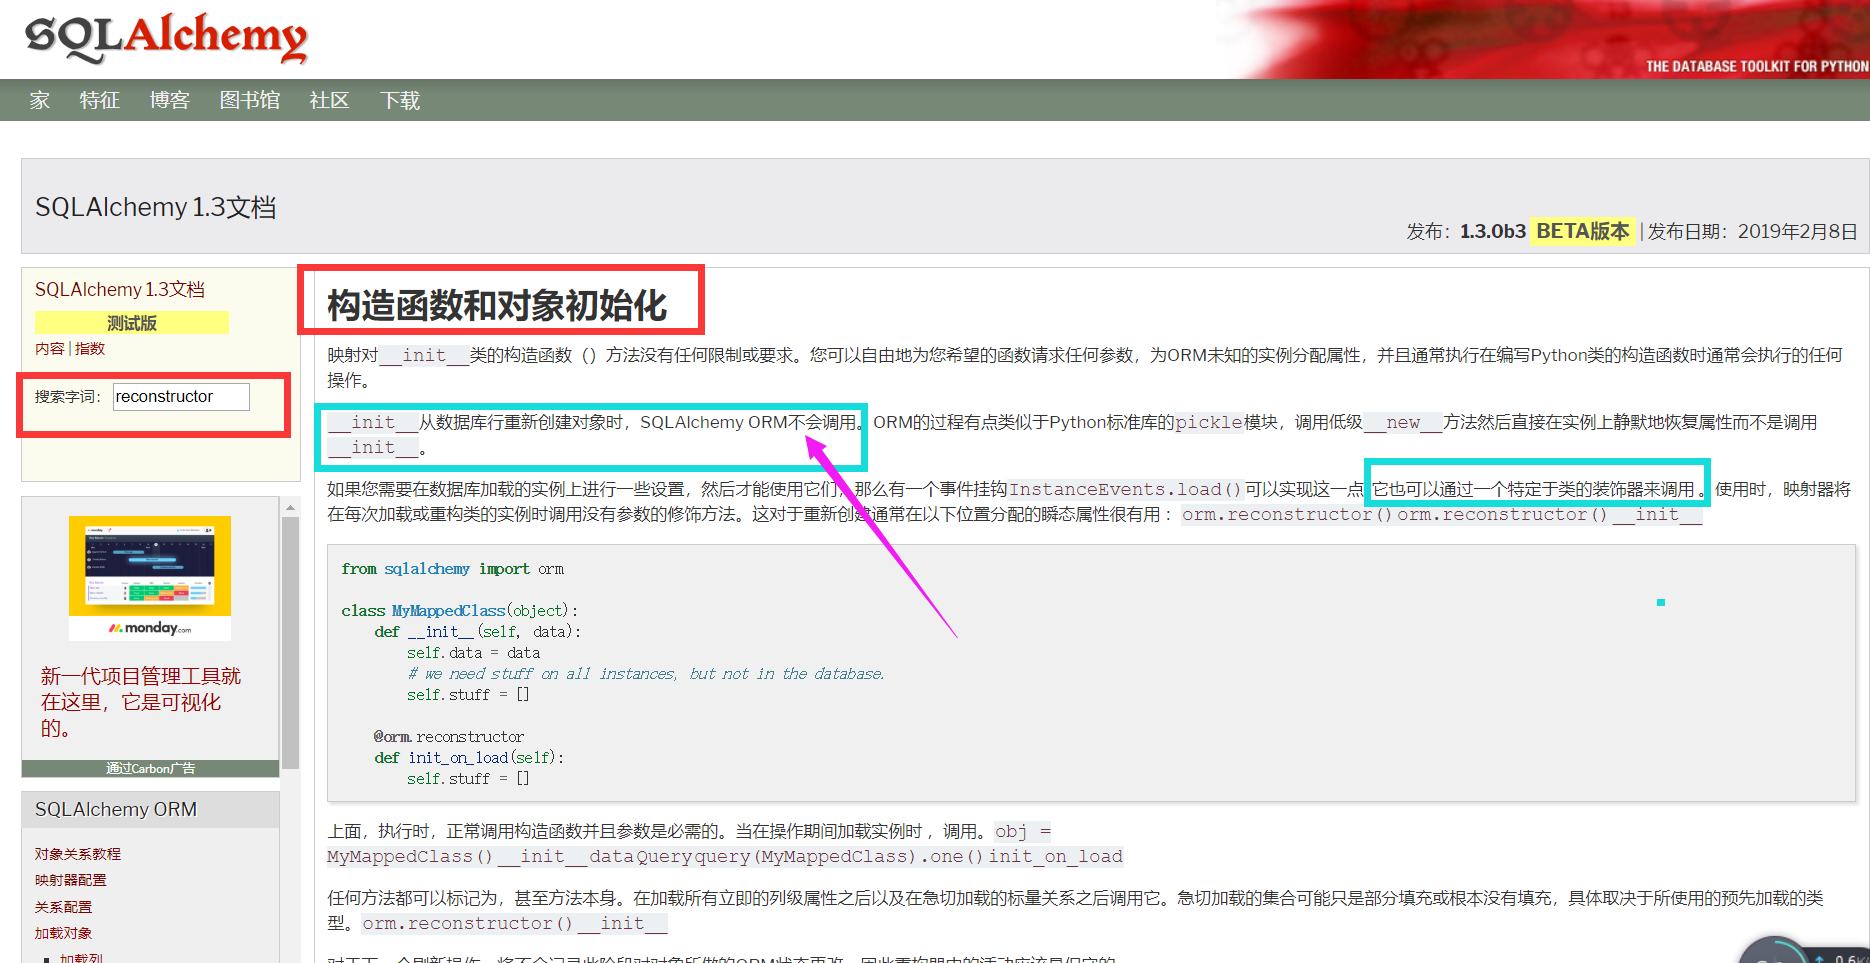Viewport: 1870px width, 963px height.
Task: Open the 对象关系教程 sidebar link
Action: pos(76,853)
